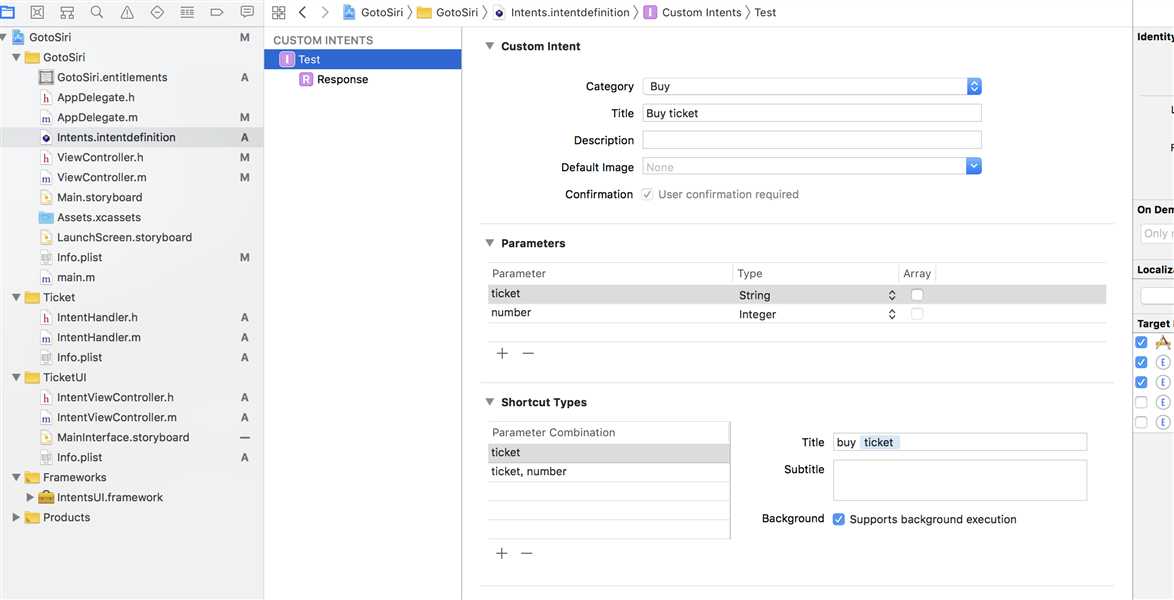The width and height of the screenshot is (1174, 600).
Task: Open main.m file
Action: (x=75, y=277)
